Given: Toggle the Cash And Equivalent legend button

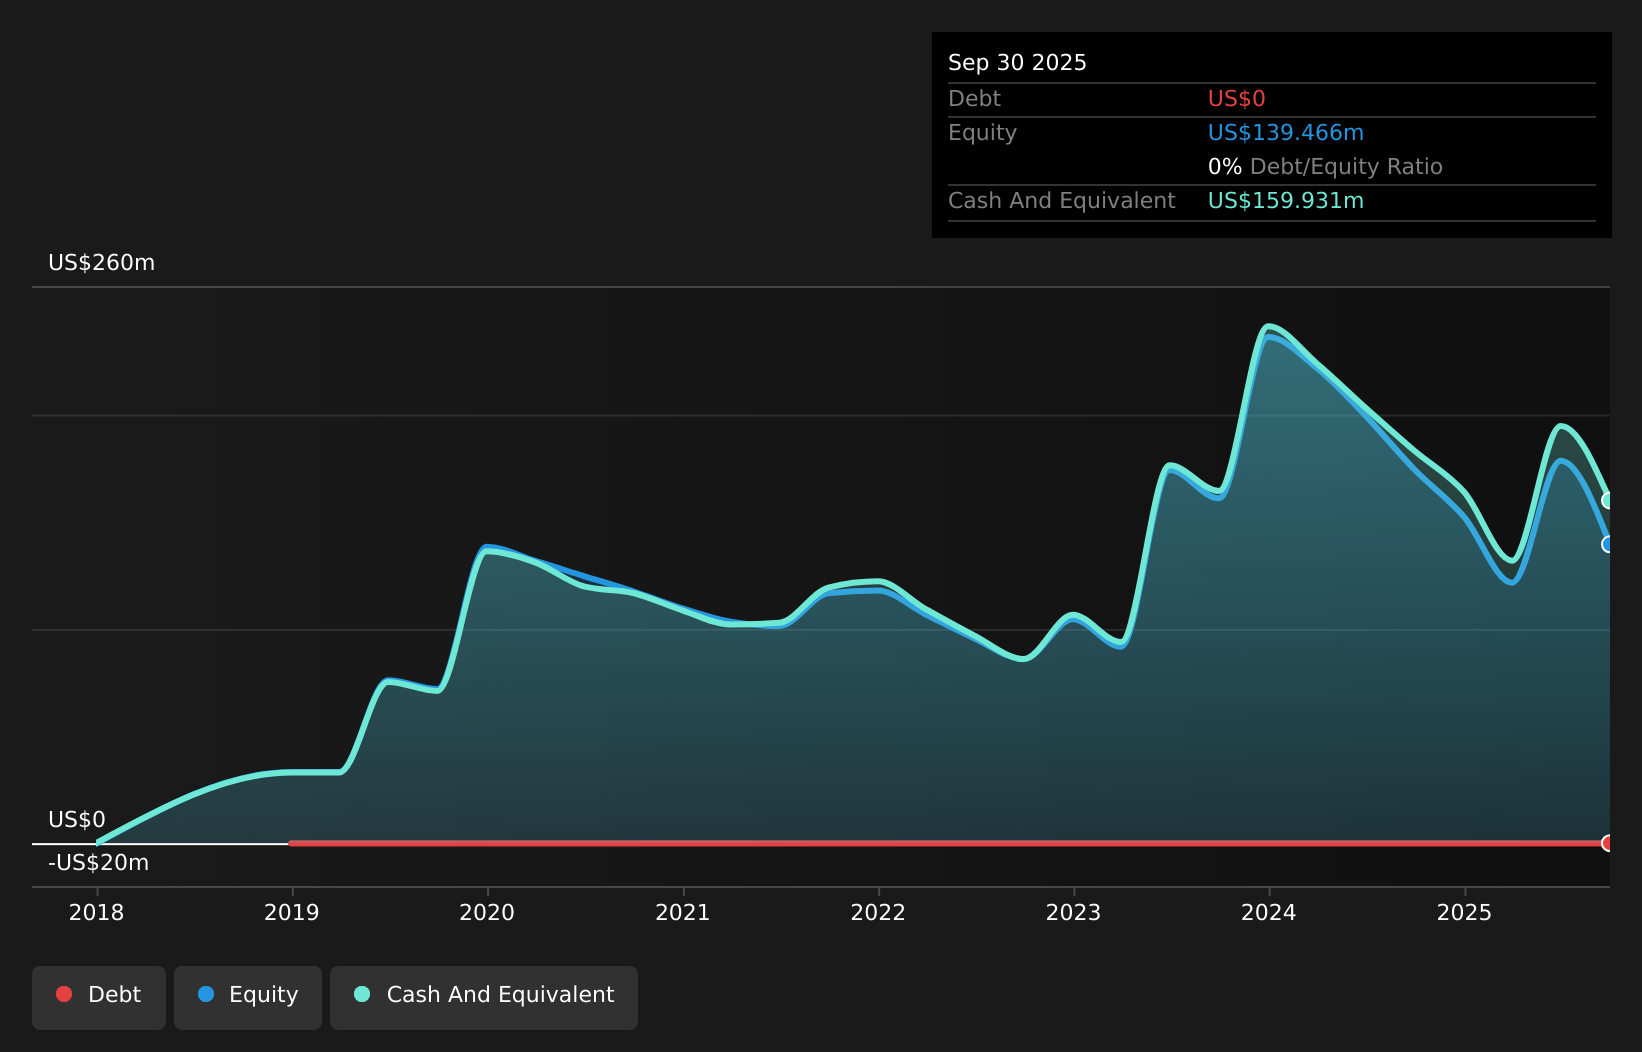Looking at the screenshot, I should [484, 998].
